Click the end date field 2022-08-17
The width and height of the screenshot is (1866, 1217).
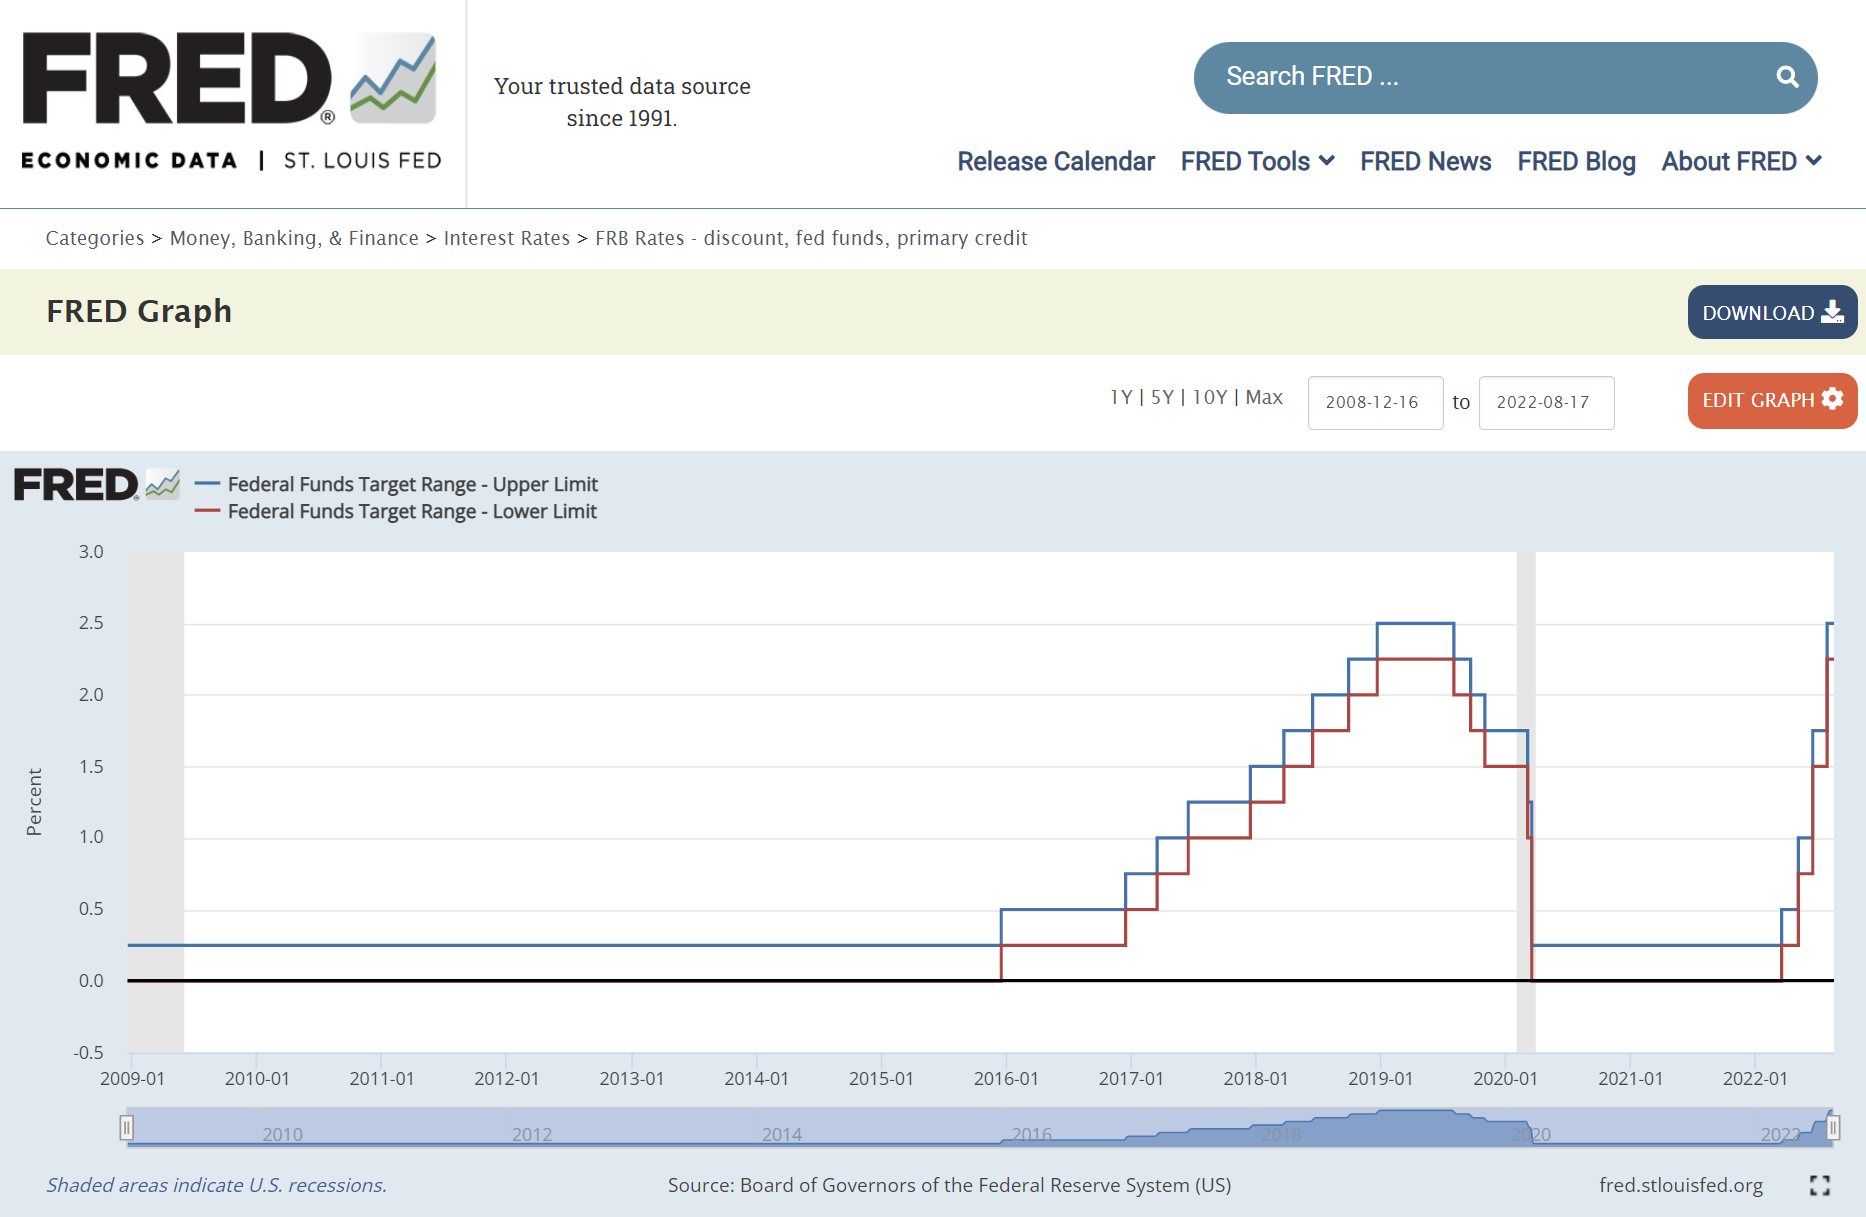tap(1546, 402)
